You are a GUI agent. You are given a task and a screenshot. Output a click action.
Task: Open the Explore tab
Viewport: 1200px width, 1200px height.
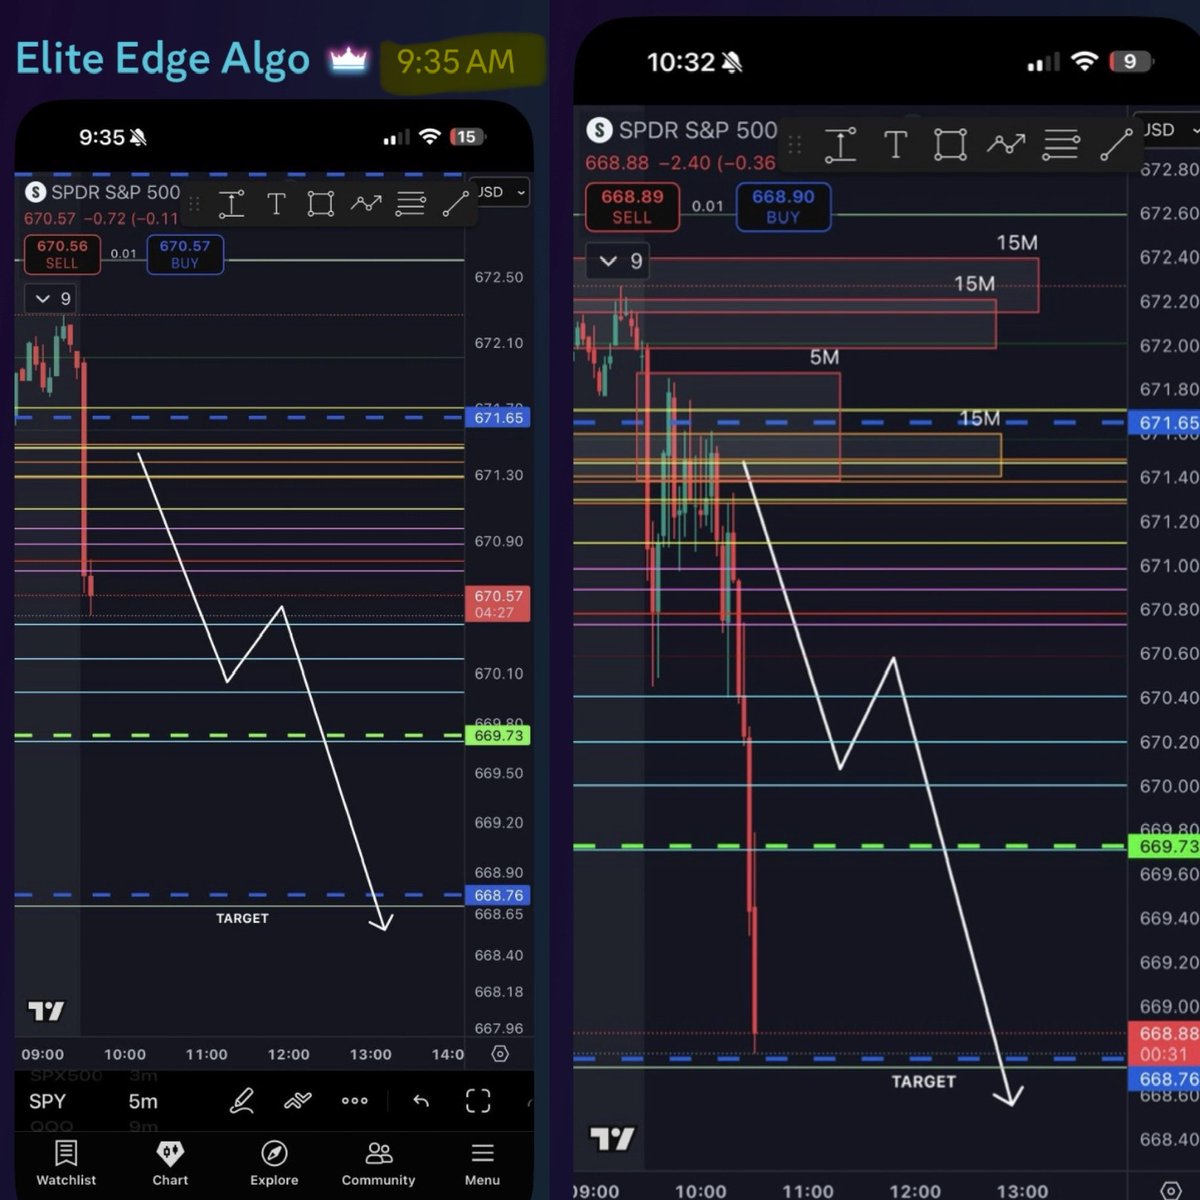click(x=274, y=1164)
